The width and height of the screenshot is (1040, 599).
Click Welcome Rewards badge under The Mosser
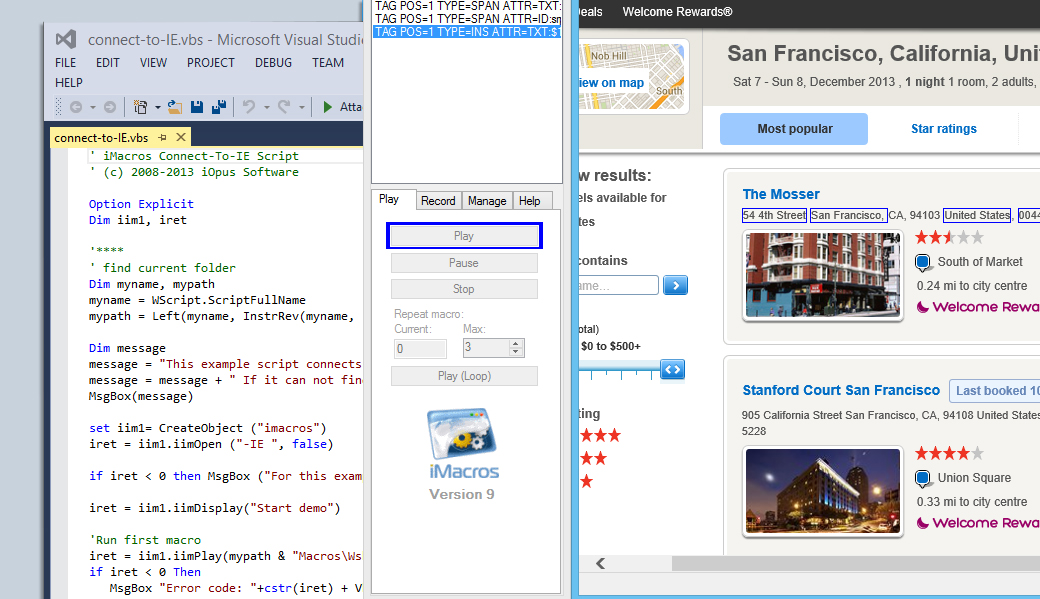978,307
